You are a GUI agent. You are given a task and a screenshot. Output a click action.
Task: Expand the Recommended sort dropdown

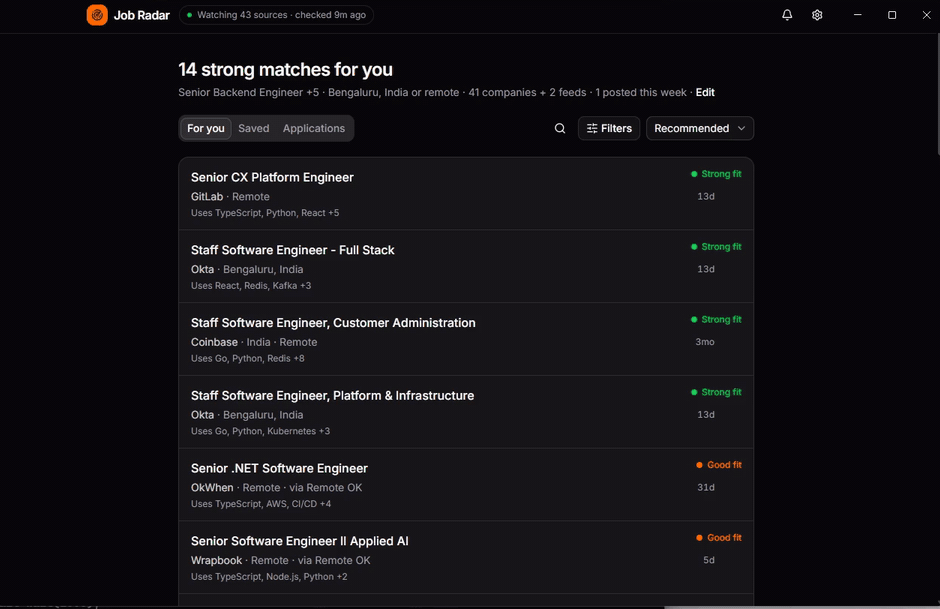click(700, 128)
